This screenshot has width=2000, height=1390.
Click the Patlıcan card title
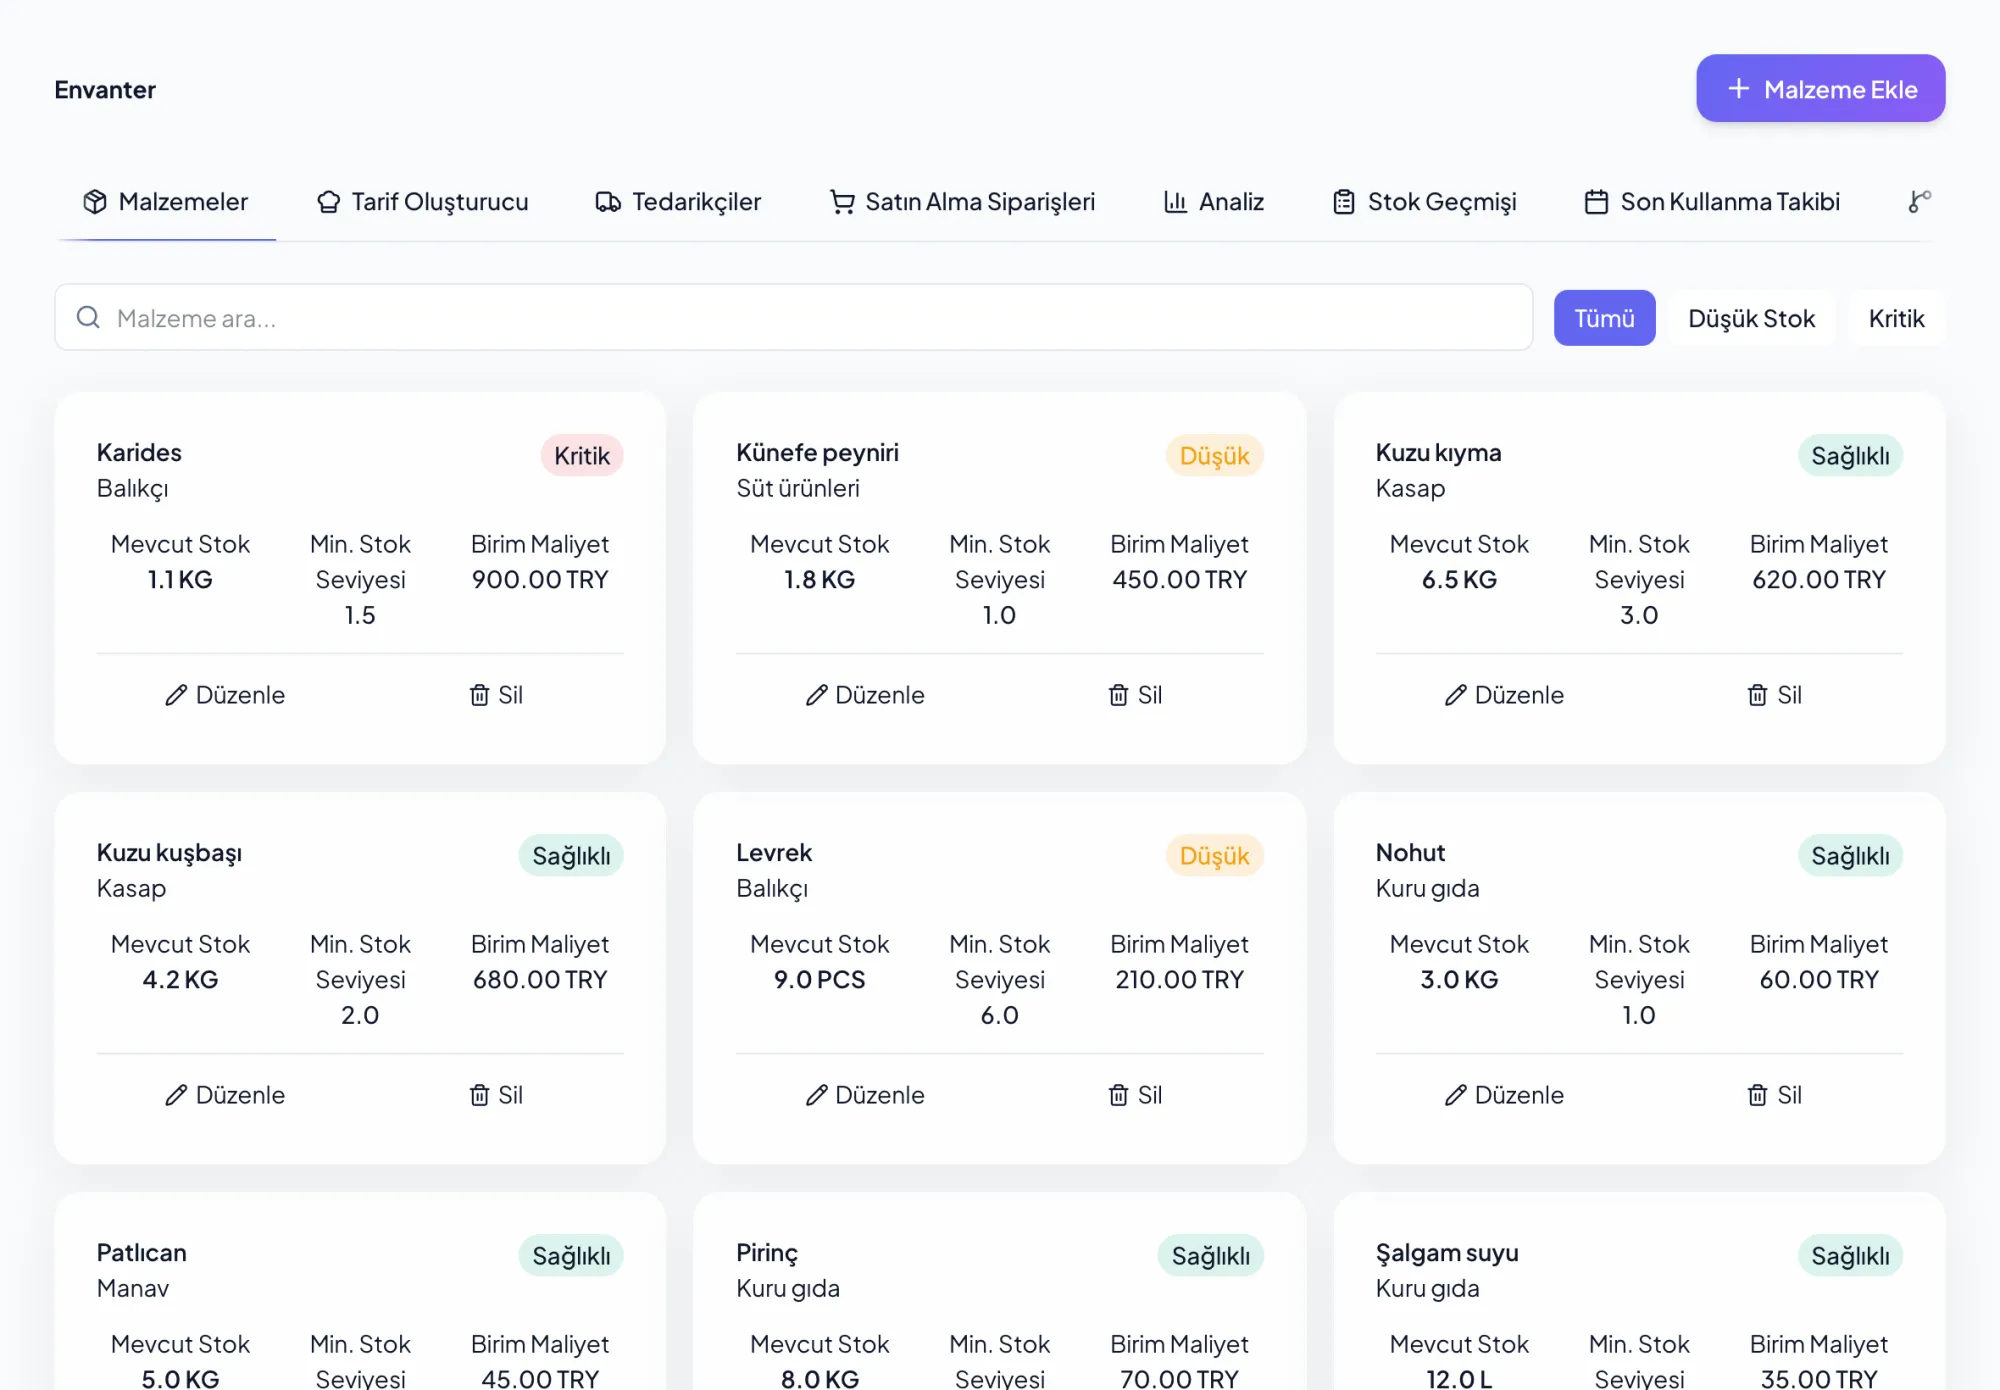(142, 1253)
